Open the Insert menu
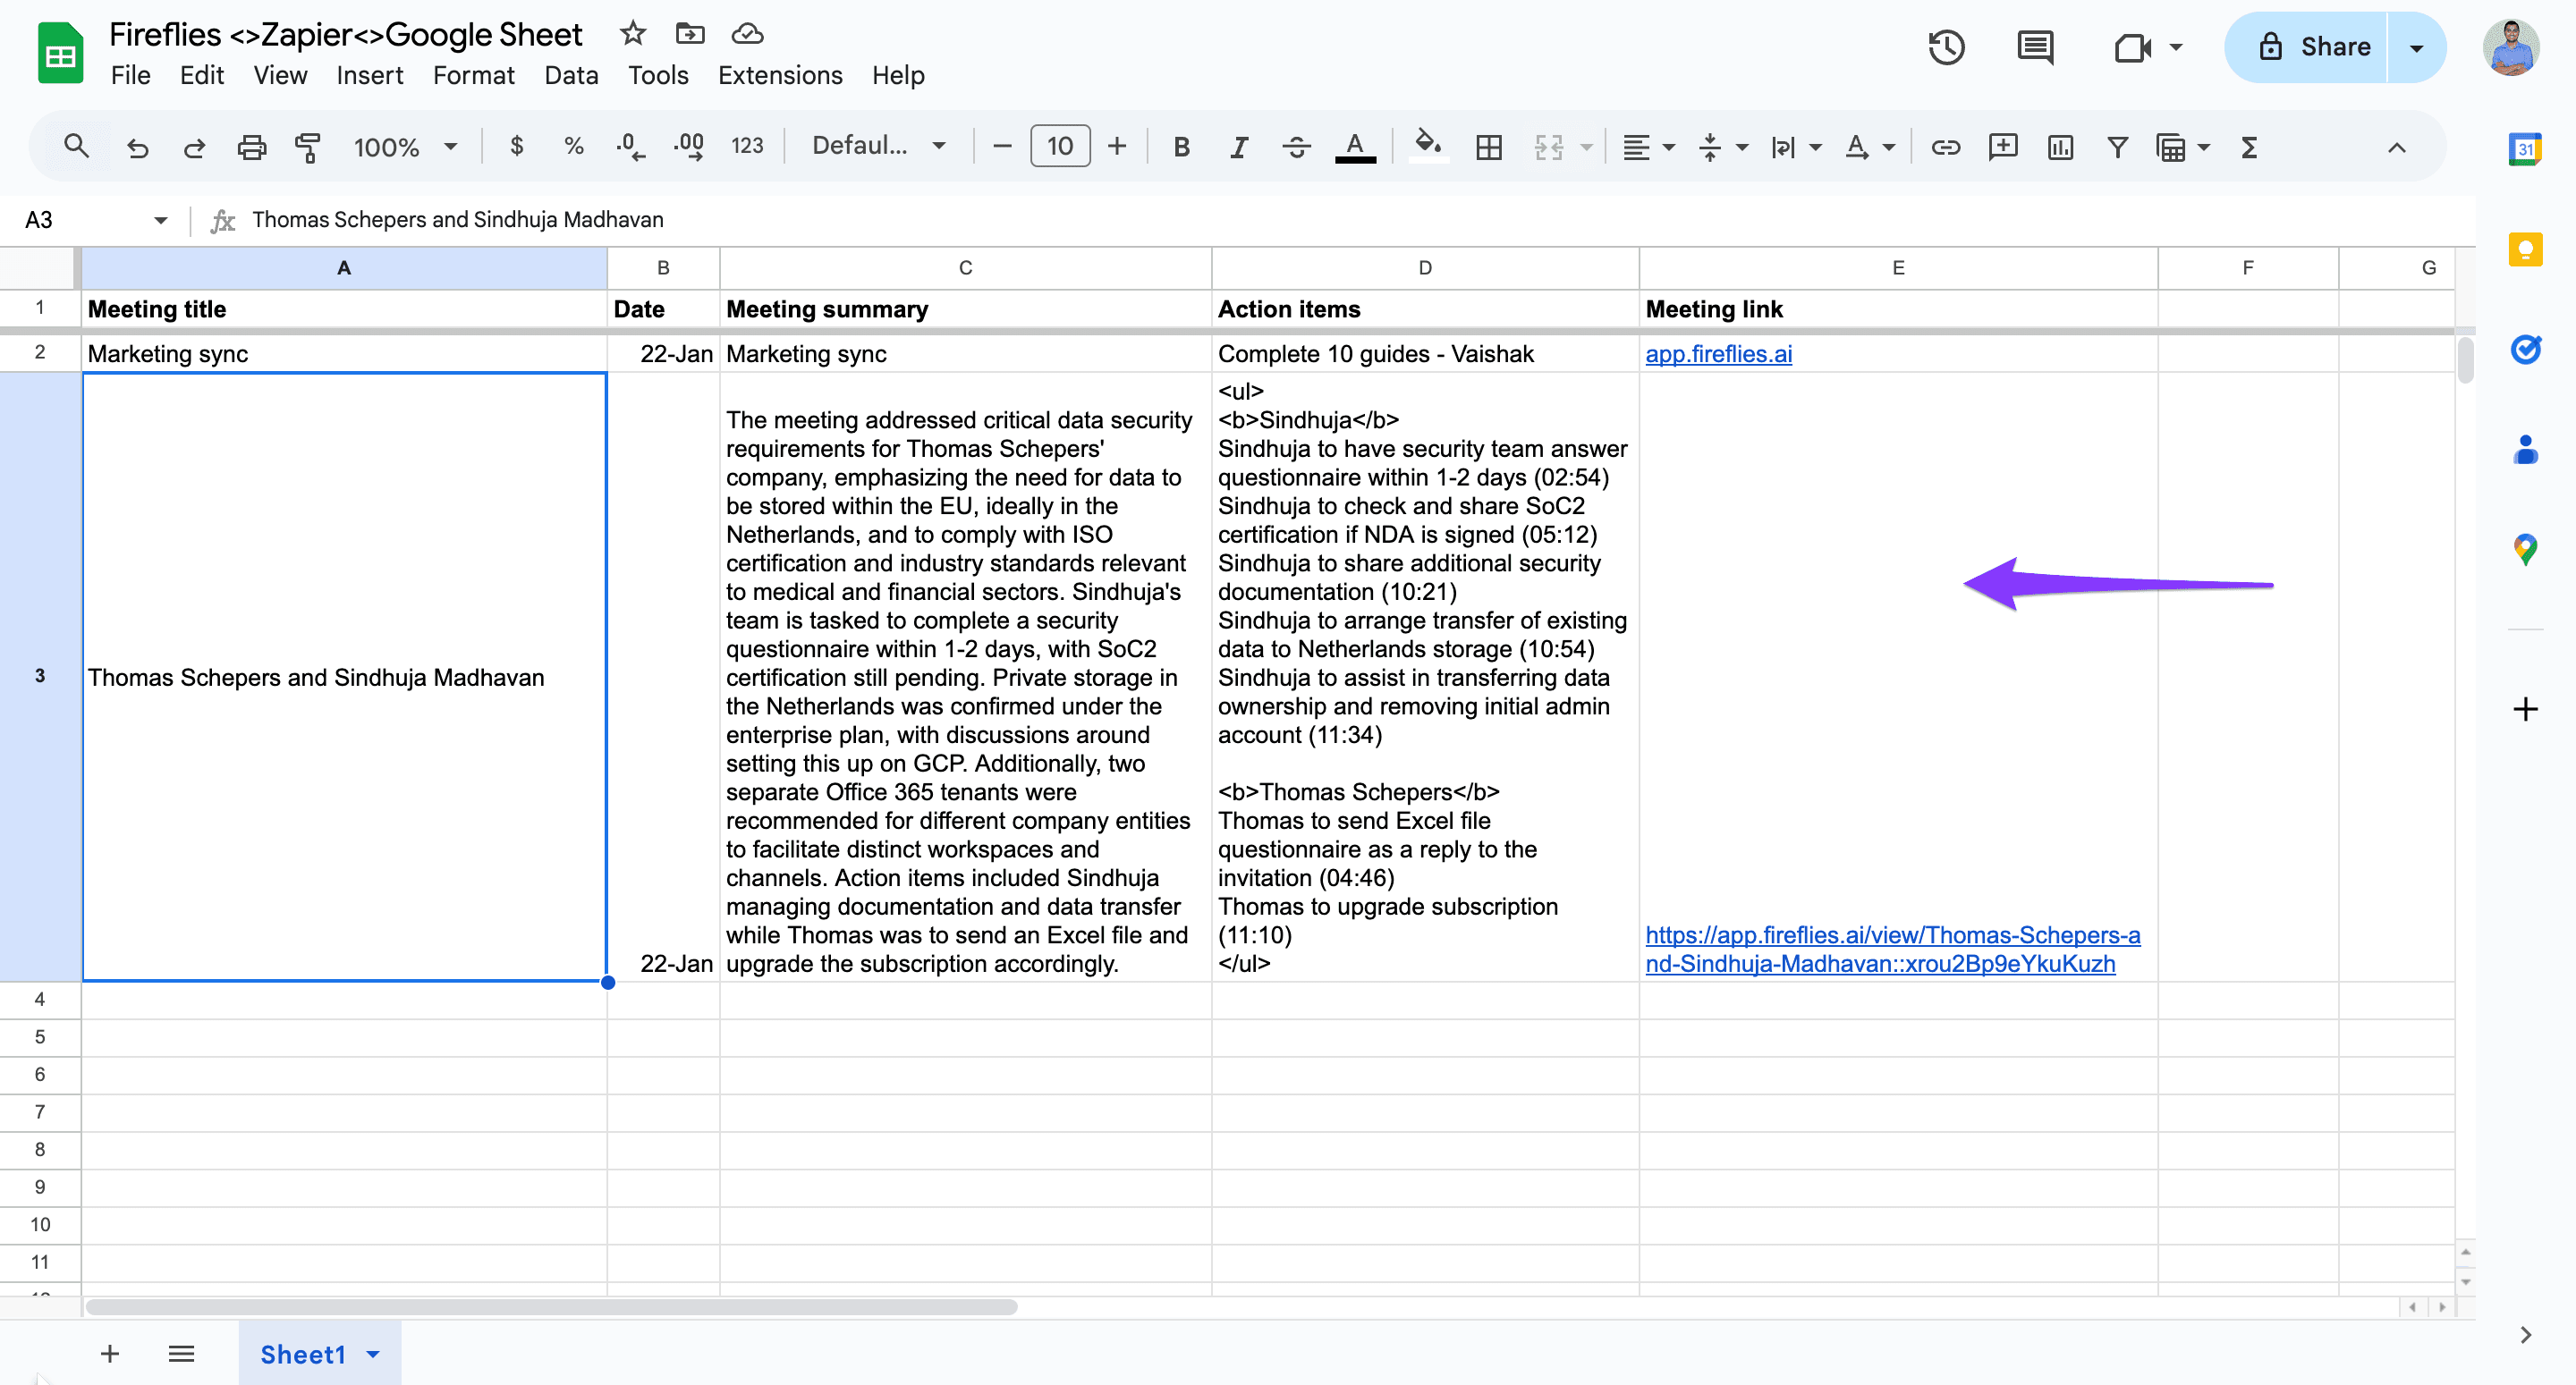This screenshot has width=2576, height=1385. pos(369,75)
